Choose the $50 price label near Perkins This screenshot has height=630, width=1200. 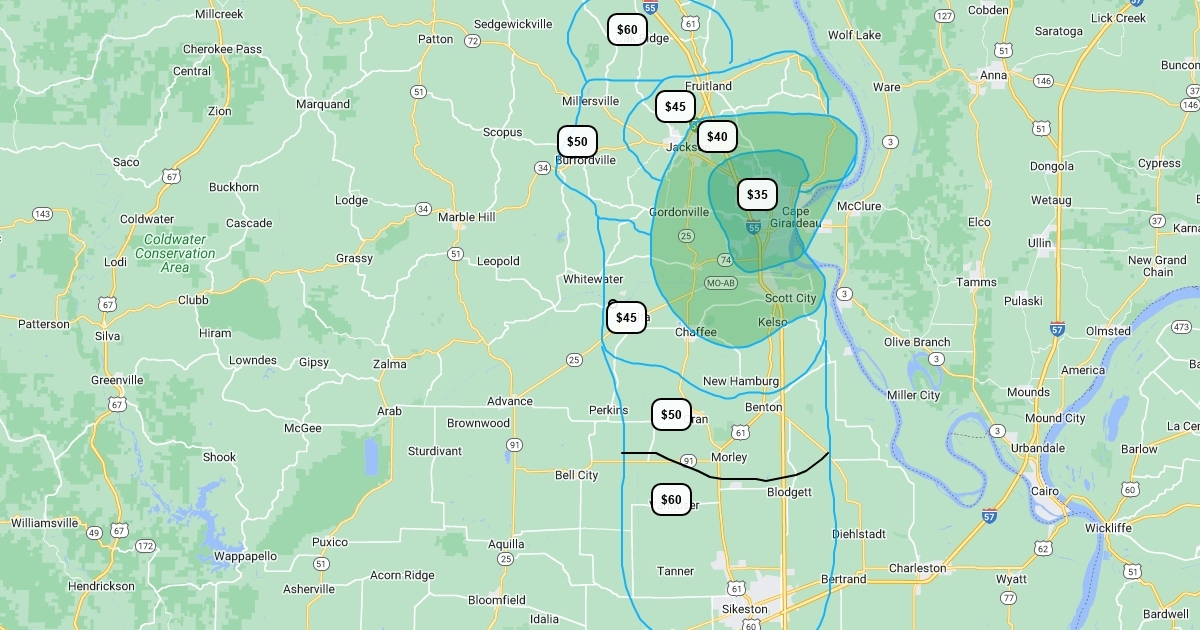[x=671, y=414]
